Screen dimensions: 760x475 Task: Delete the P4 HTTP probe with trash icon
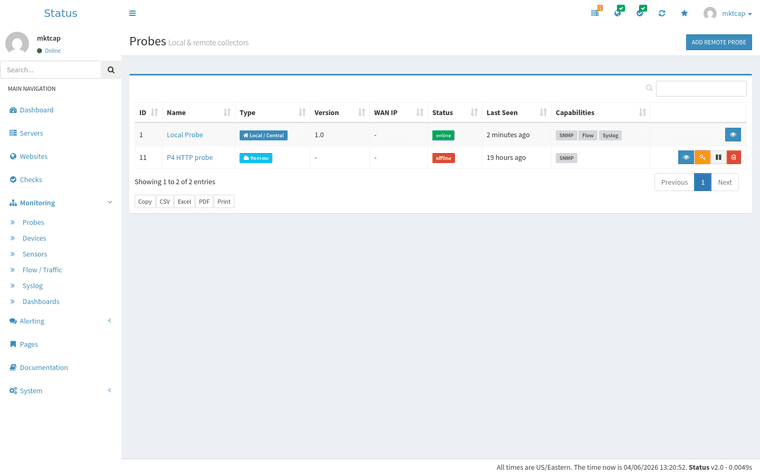(x=734, y=157)
